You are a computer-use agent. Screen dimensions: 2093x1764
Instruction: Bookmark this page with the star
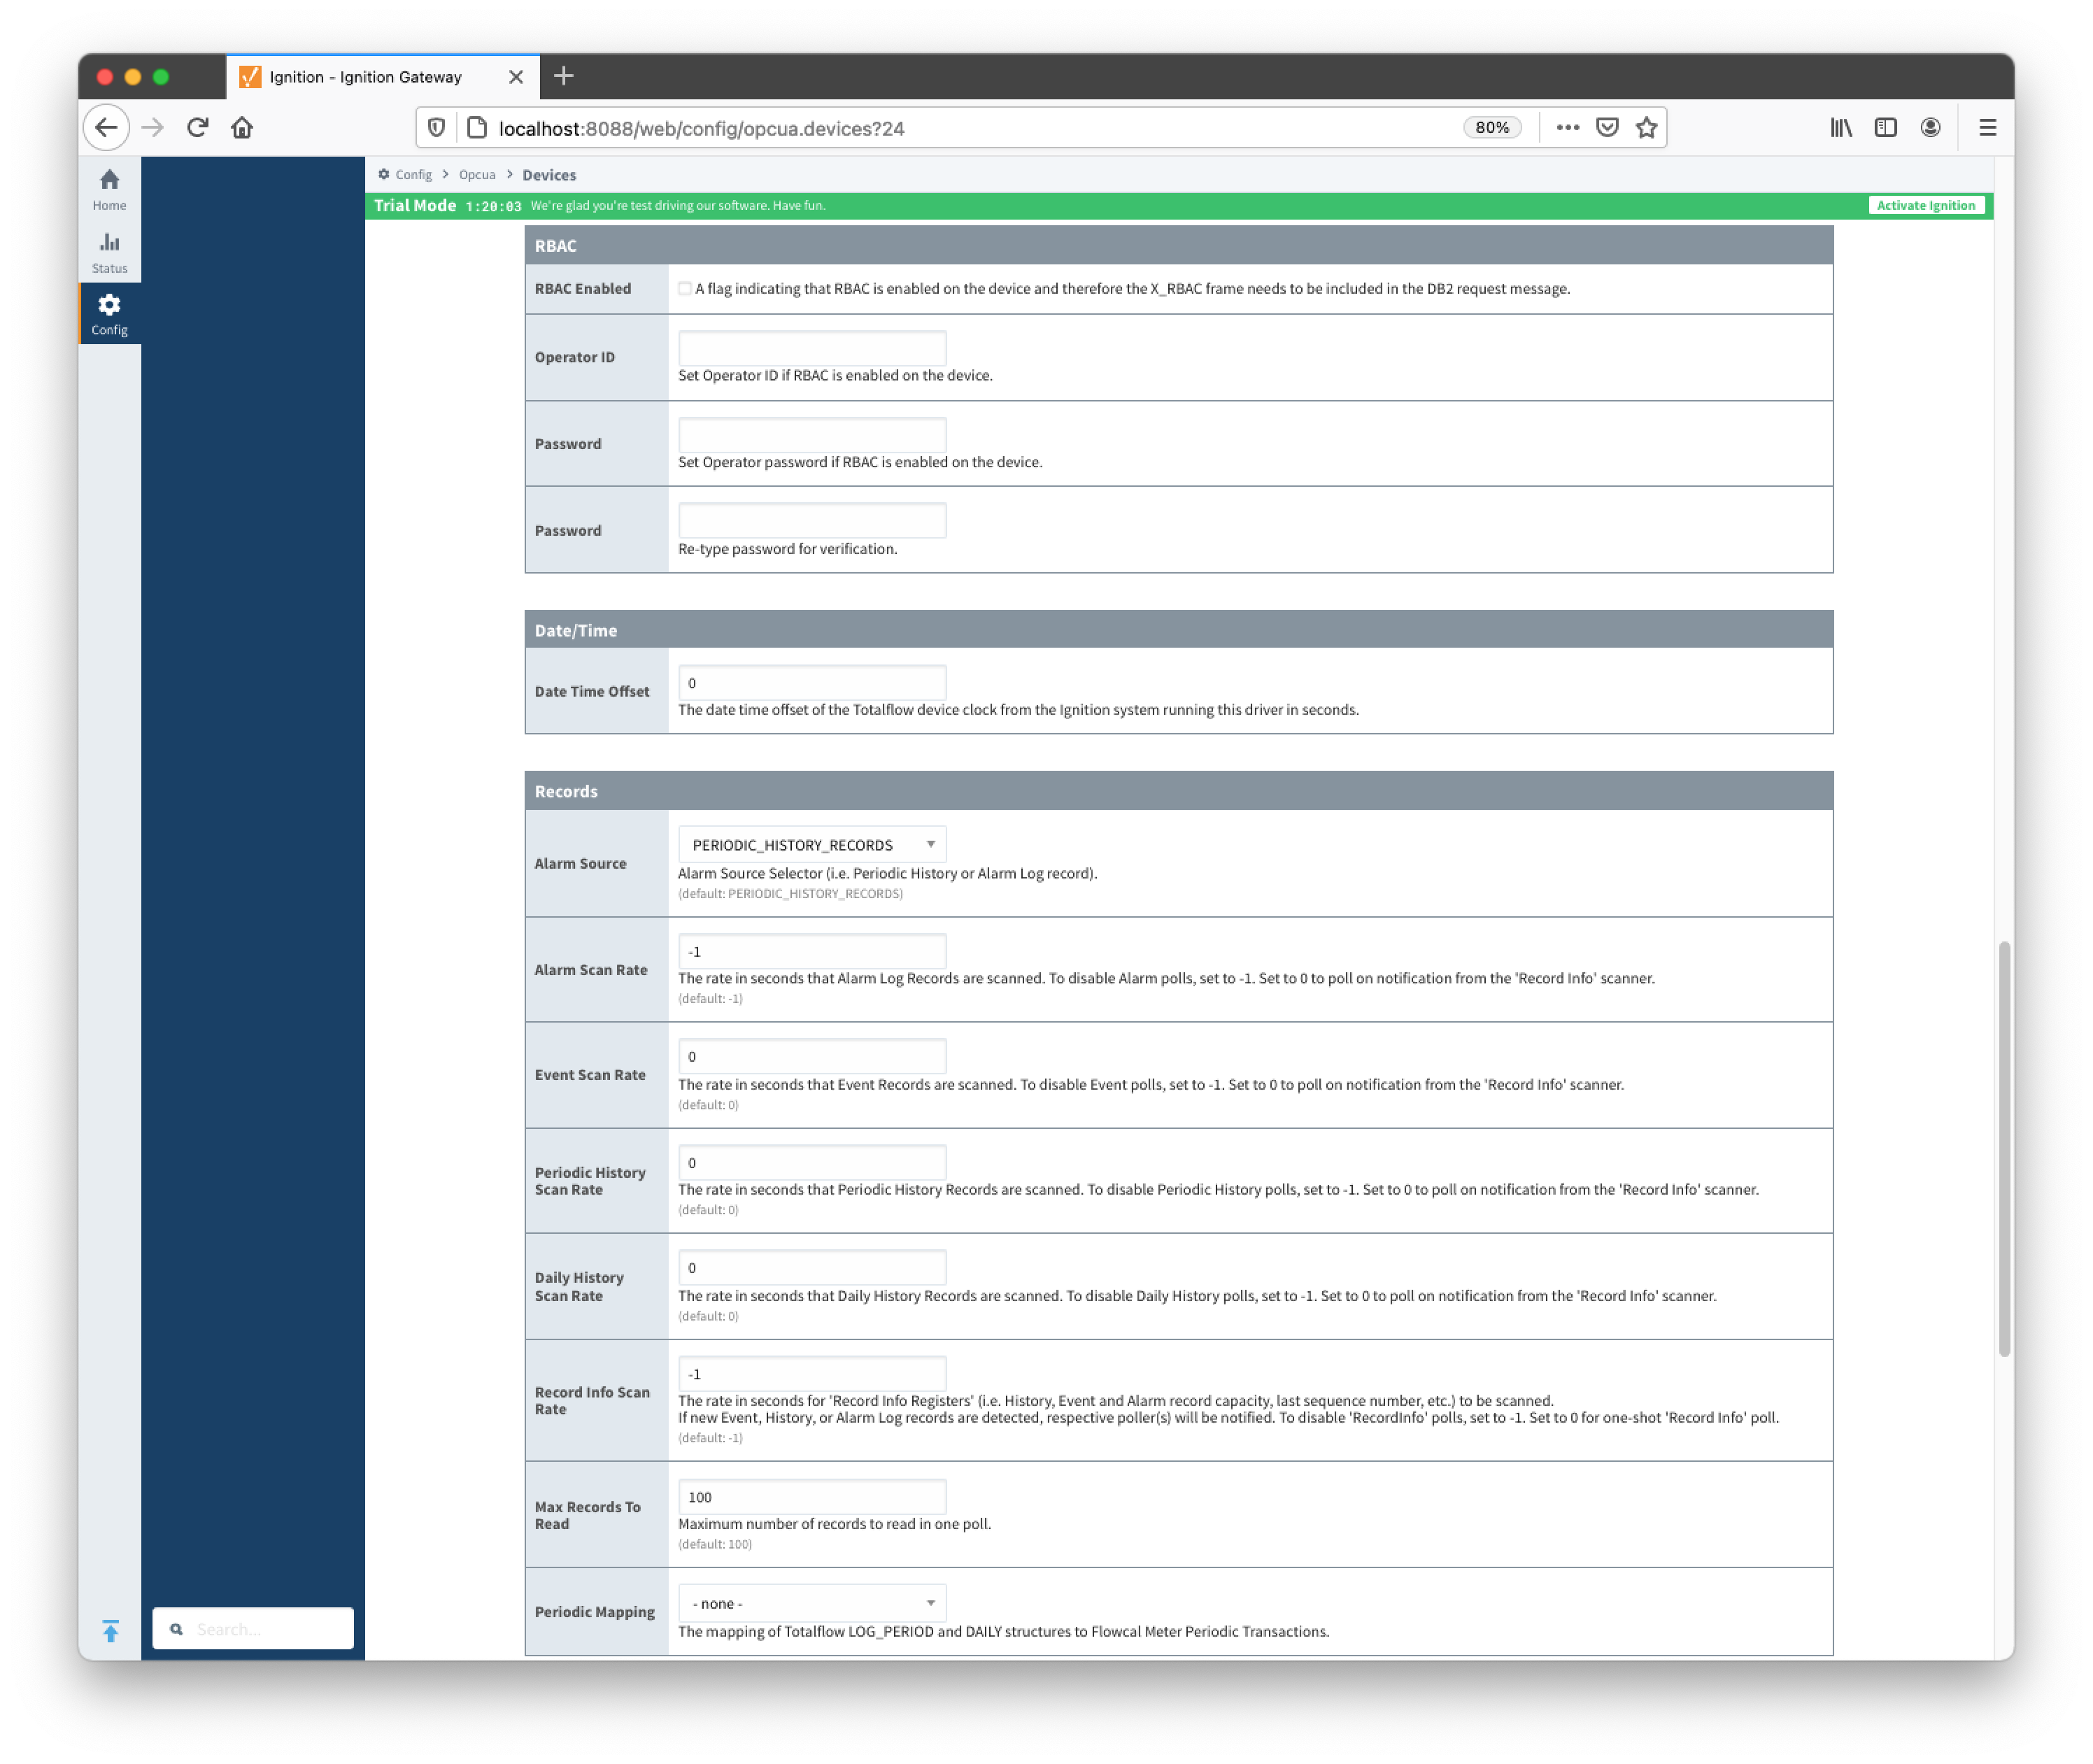coord(1647,128)
